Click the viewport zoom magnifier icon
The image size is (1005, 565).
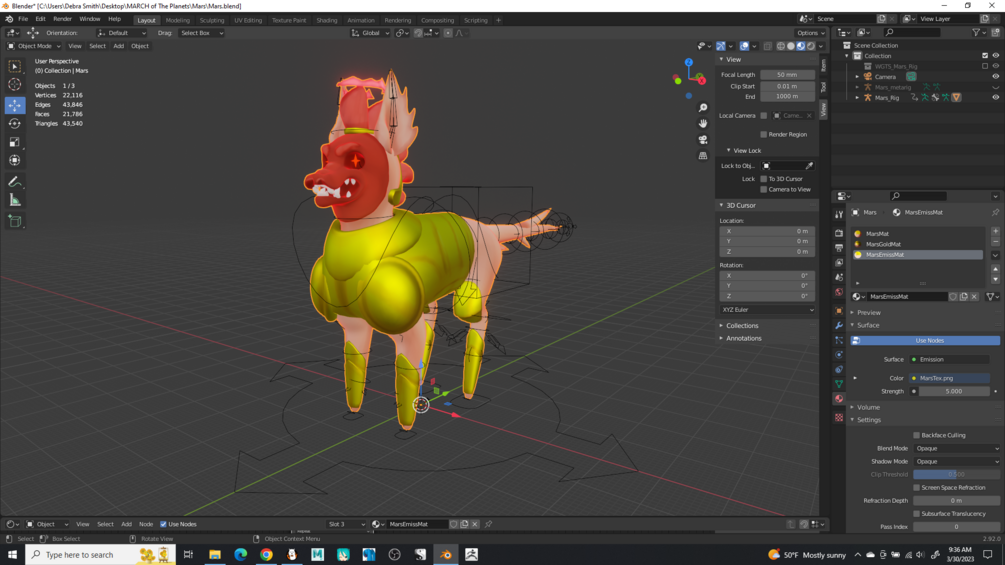pyautogui.click(x=703, y=108)
